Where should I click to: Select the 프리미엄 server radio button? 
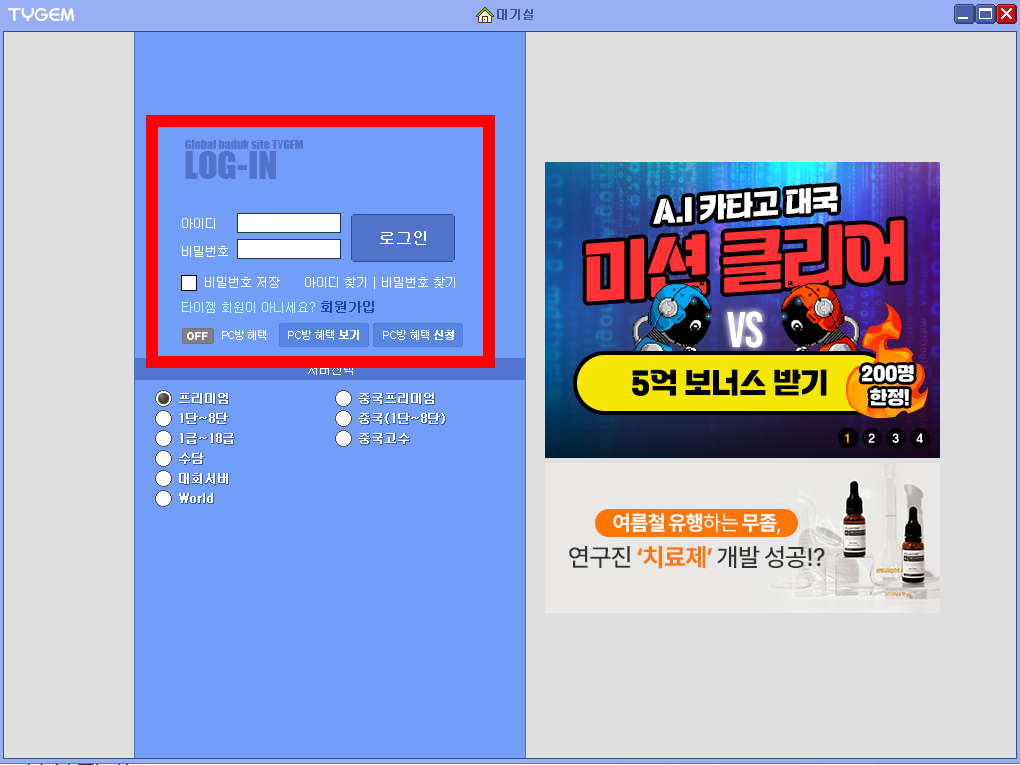[163, 398]
